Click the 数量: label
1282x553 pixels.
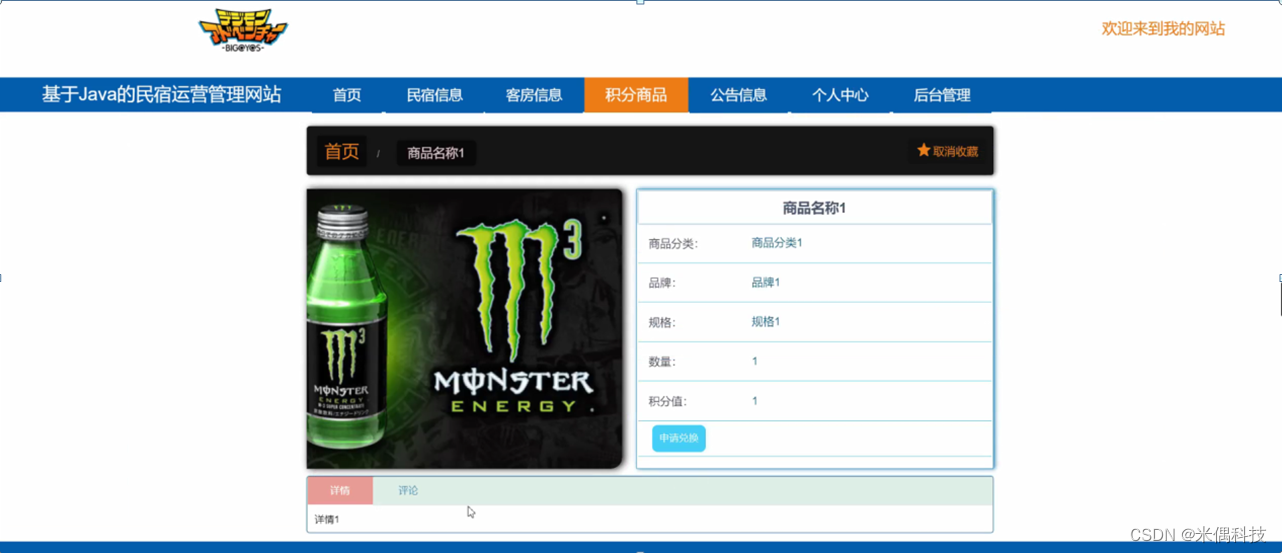(662, 362)
